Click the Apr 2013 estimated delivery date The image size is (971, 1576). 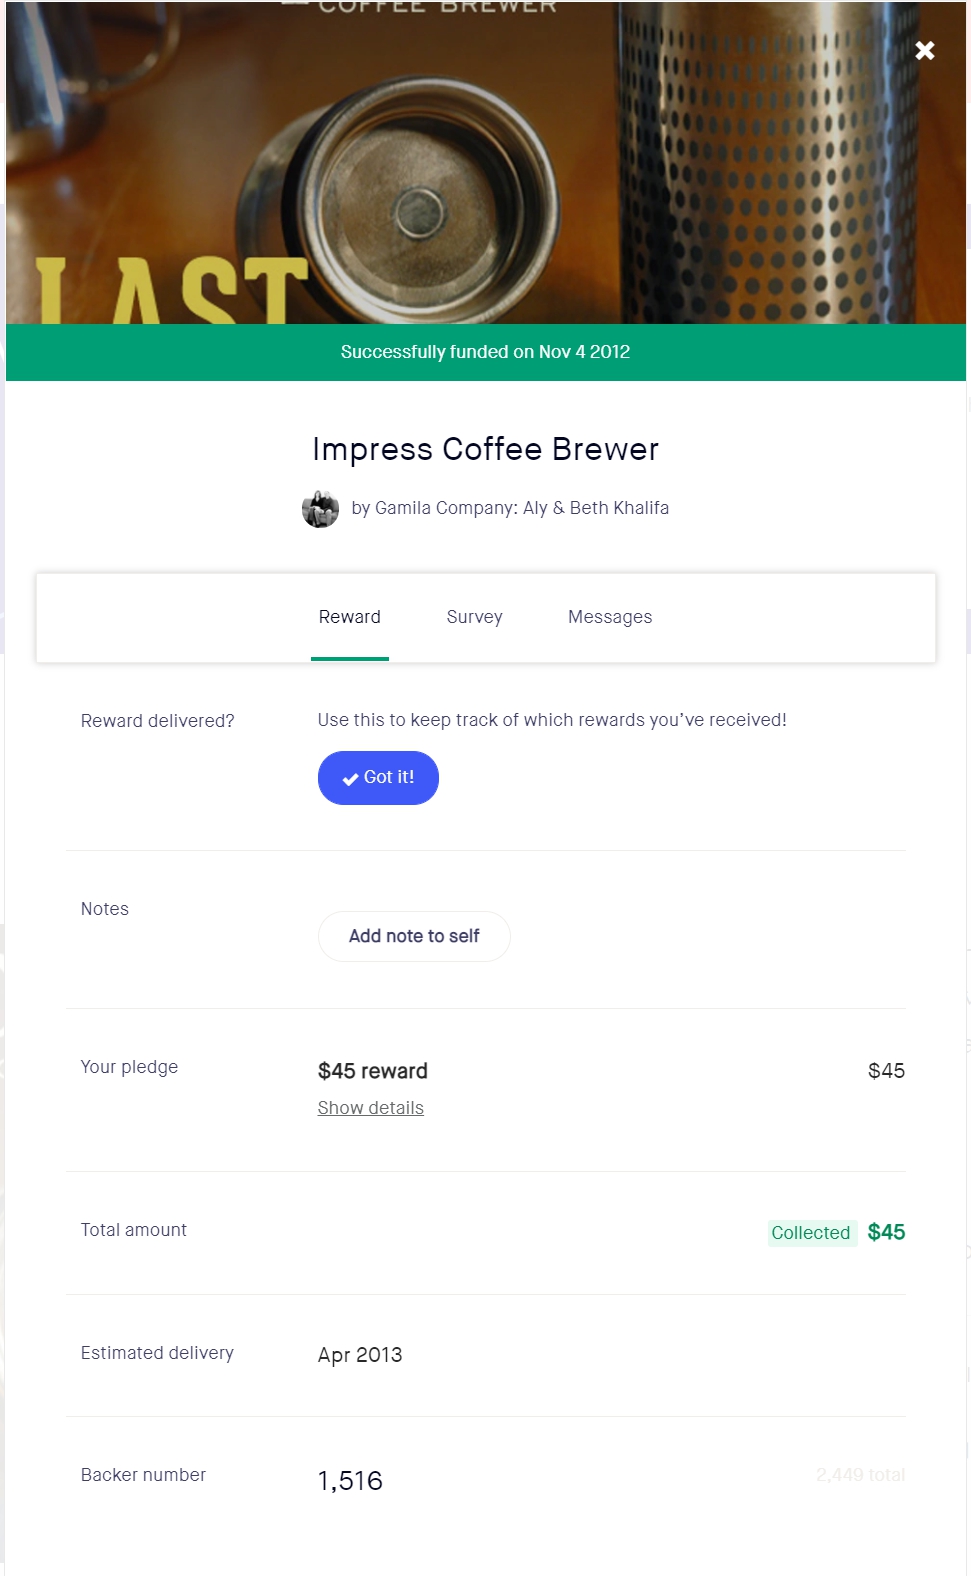(x=360, y=1355)
